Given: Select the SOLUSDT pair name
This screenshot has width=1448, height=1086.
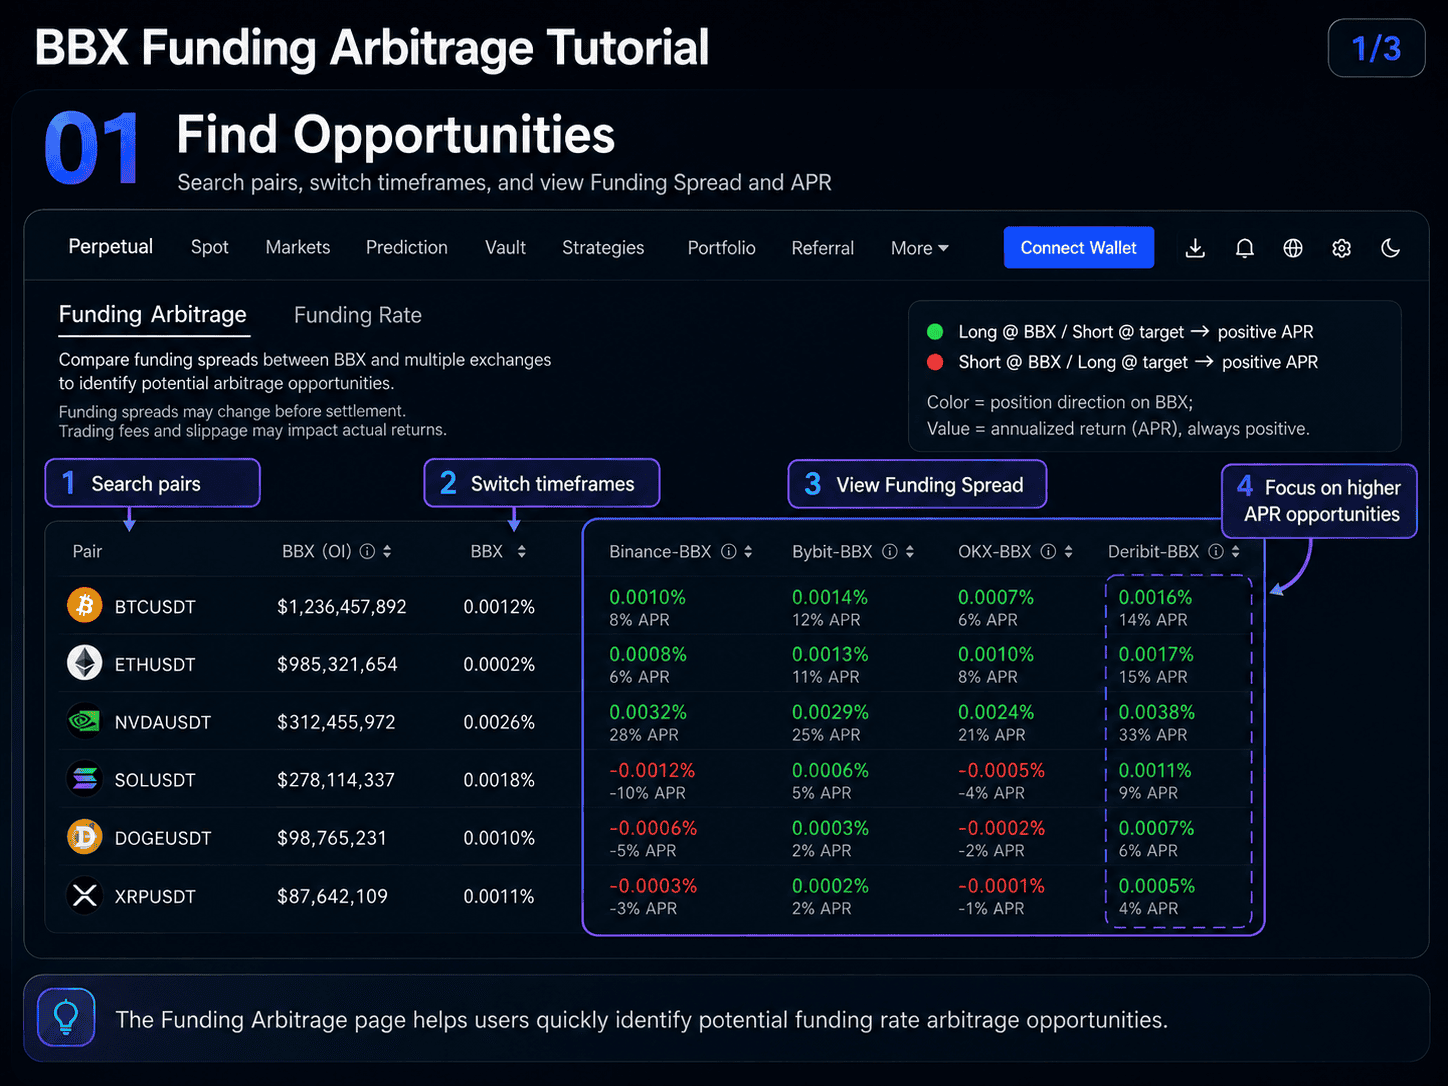Looking at the screenshot, I should pos(155,780).
